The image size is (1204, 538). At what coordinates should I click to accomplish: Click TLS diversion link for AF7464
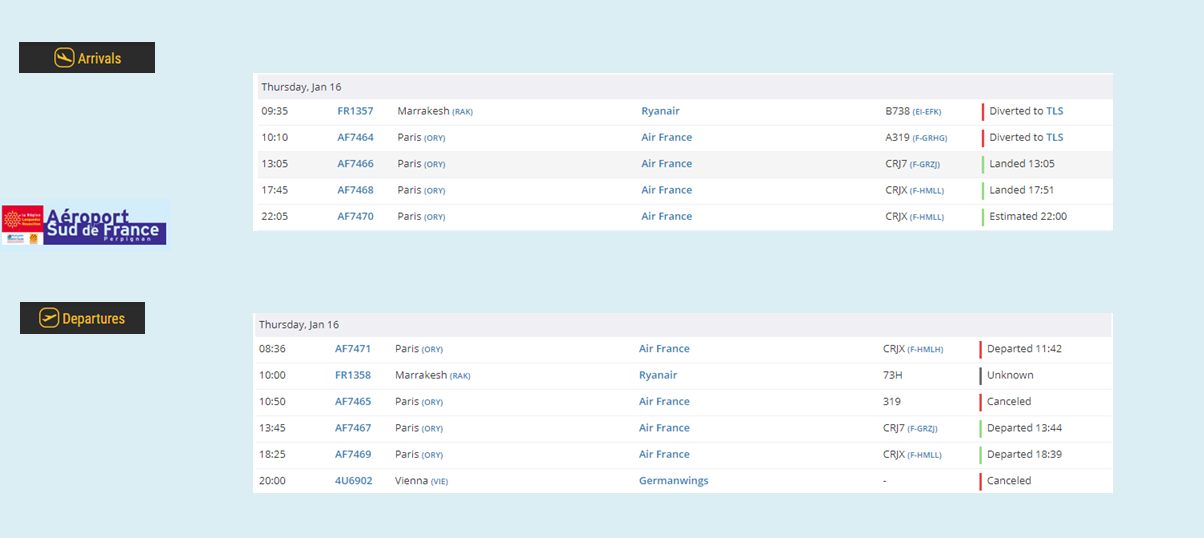point(1055,137)
